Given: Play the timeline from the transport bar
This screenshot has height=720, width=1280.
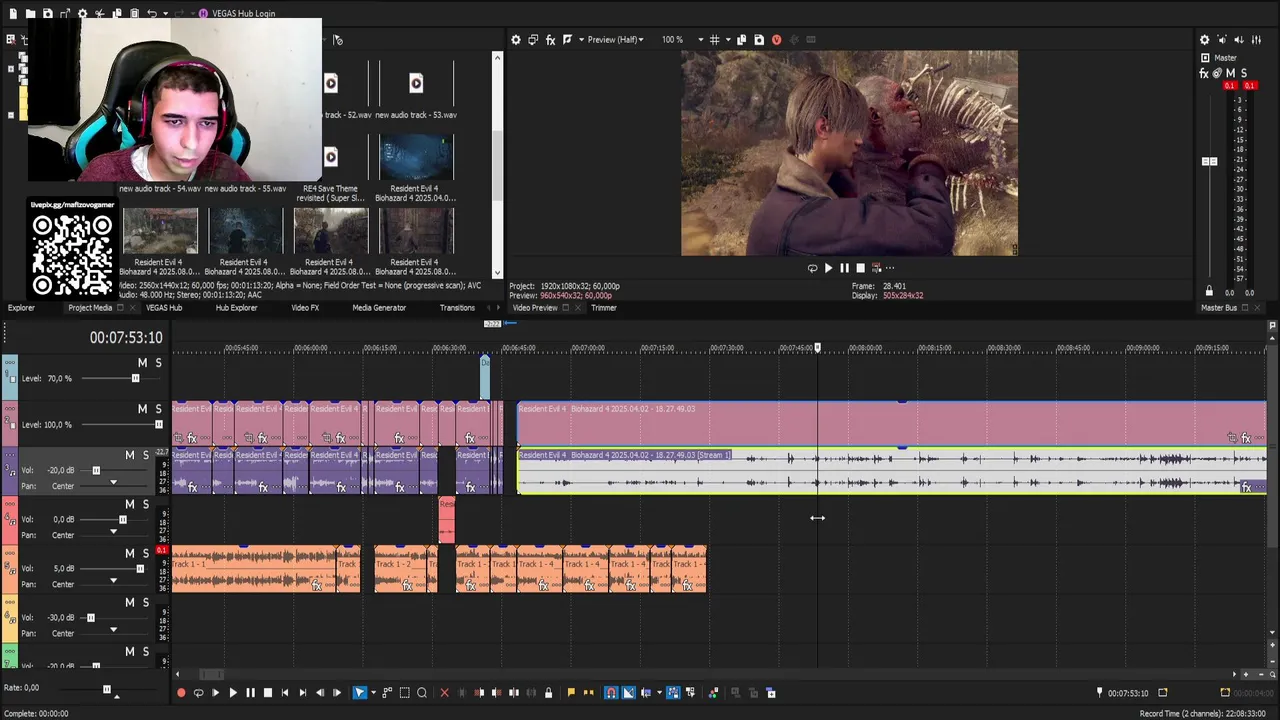Looking at the screenshot, I should [233, 693].
